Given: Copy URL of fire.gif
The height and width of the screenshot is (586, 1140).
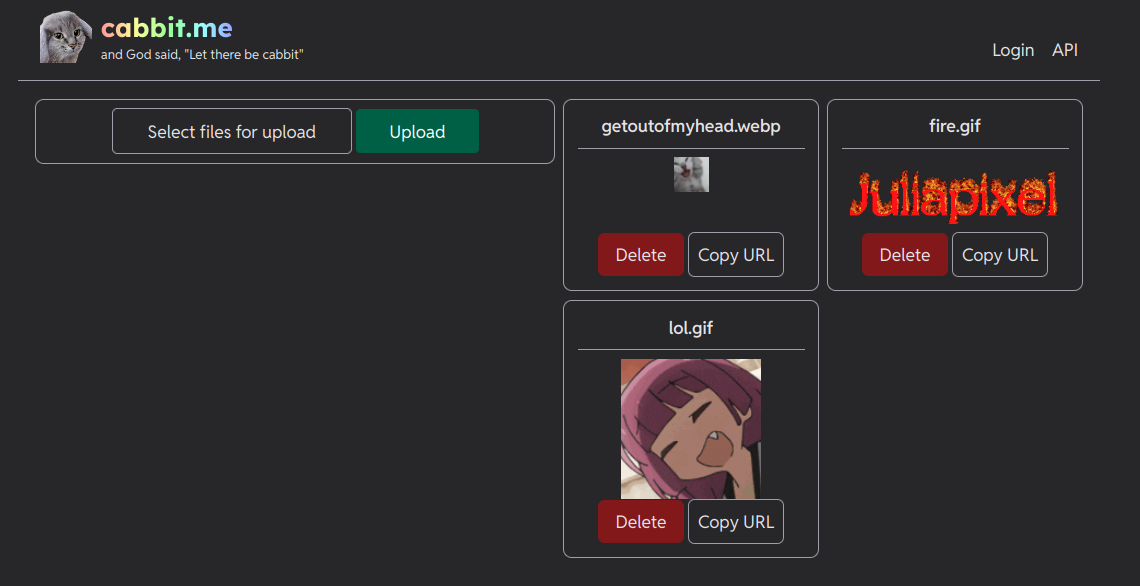Looking at the screenshot, I should 1000,255.
